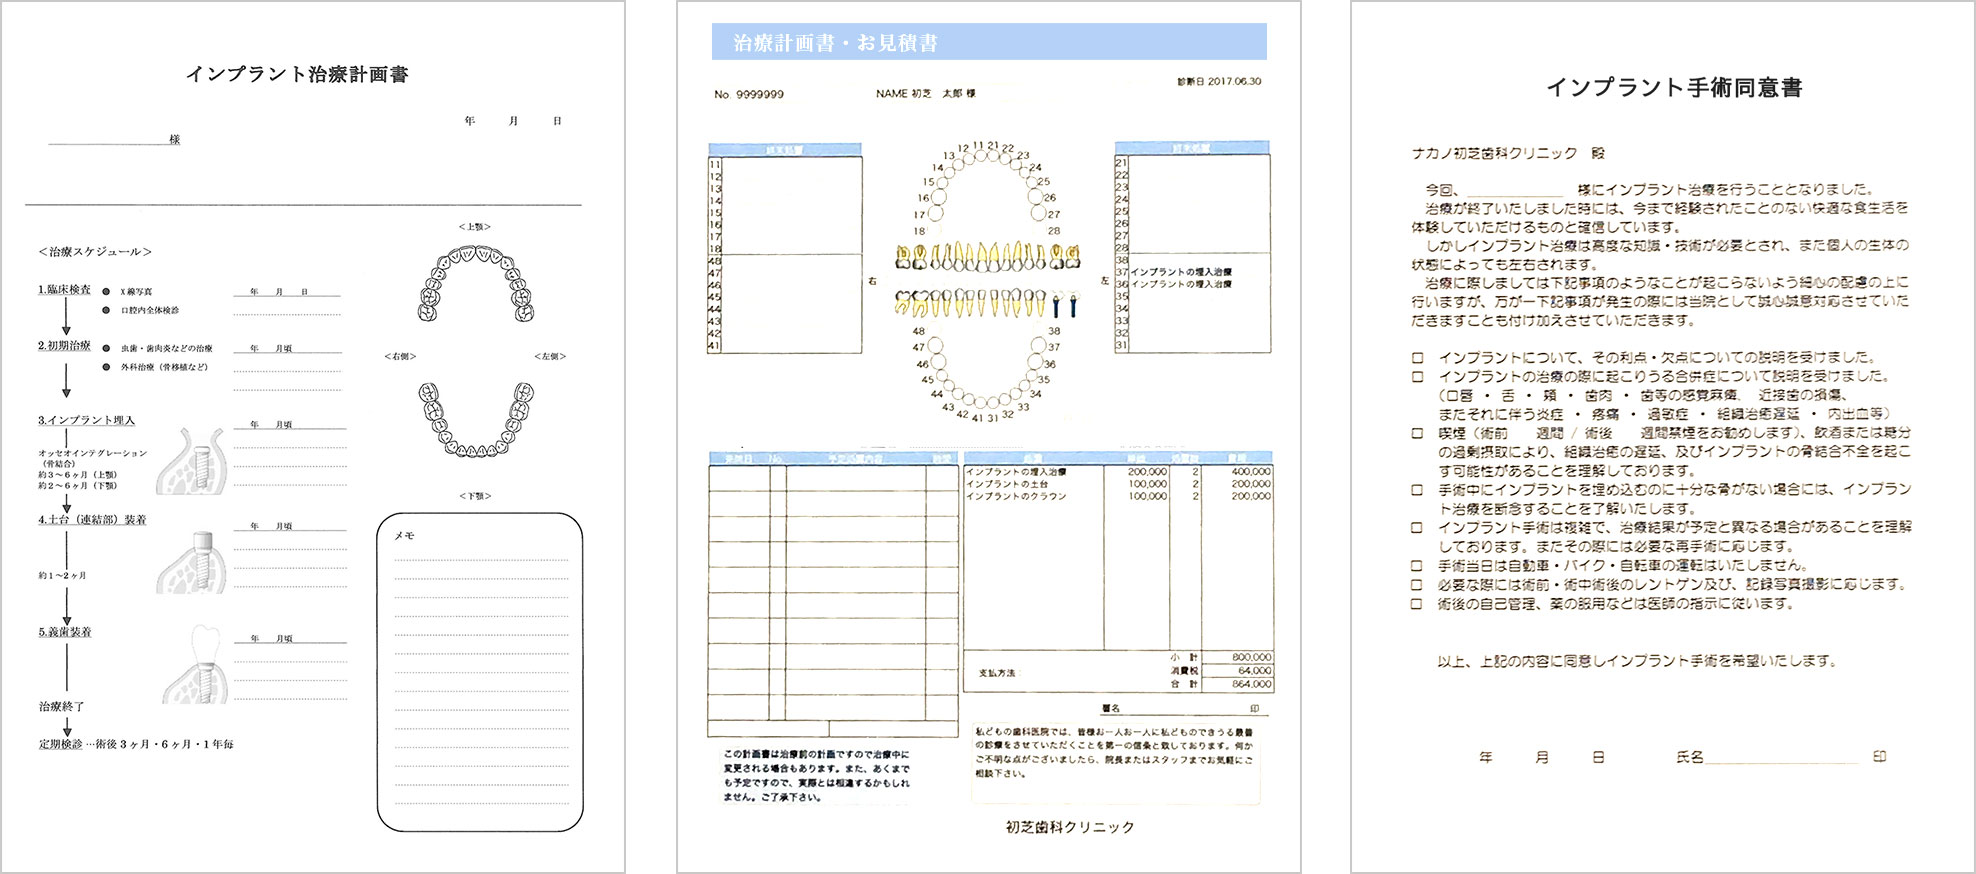Click the 氏名 signature line in the consent form

click(1782, 758)
